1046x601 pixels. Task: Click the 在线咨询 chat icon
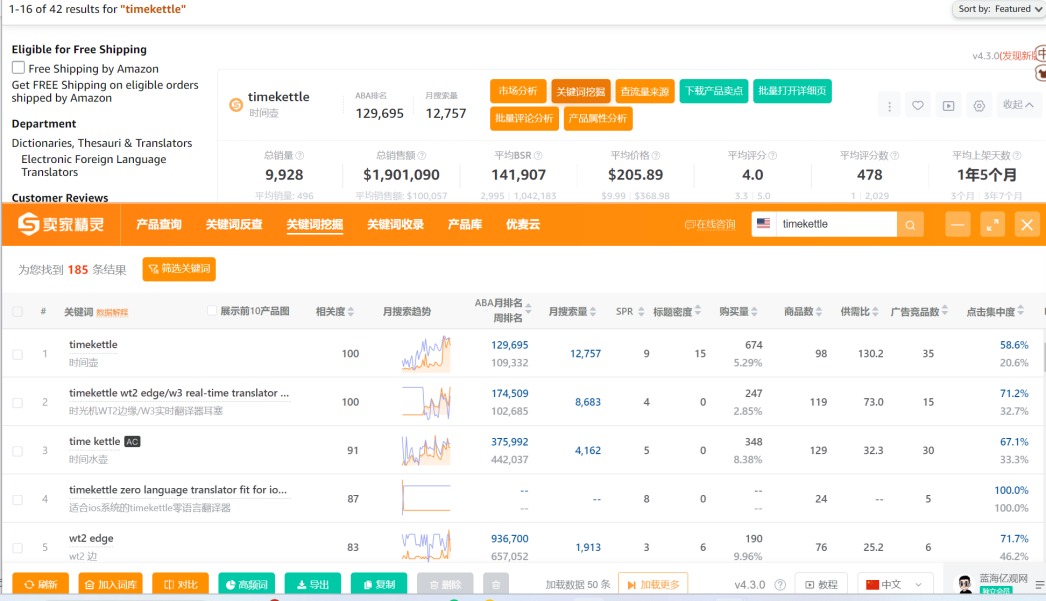pyautogui.click(x=690, y=225)
